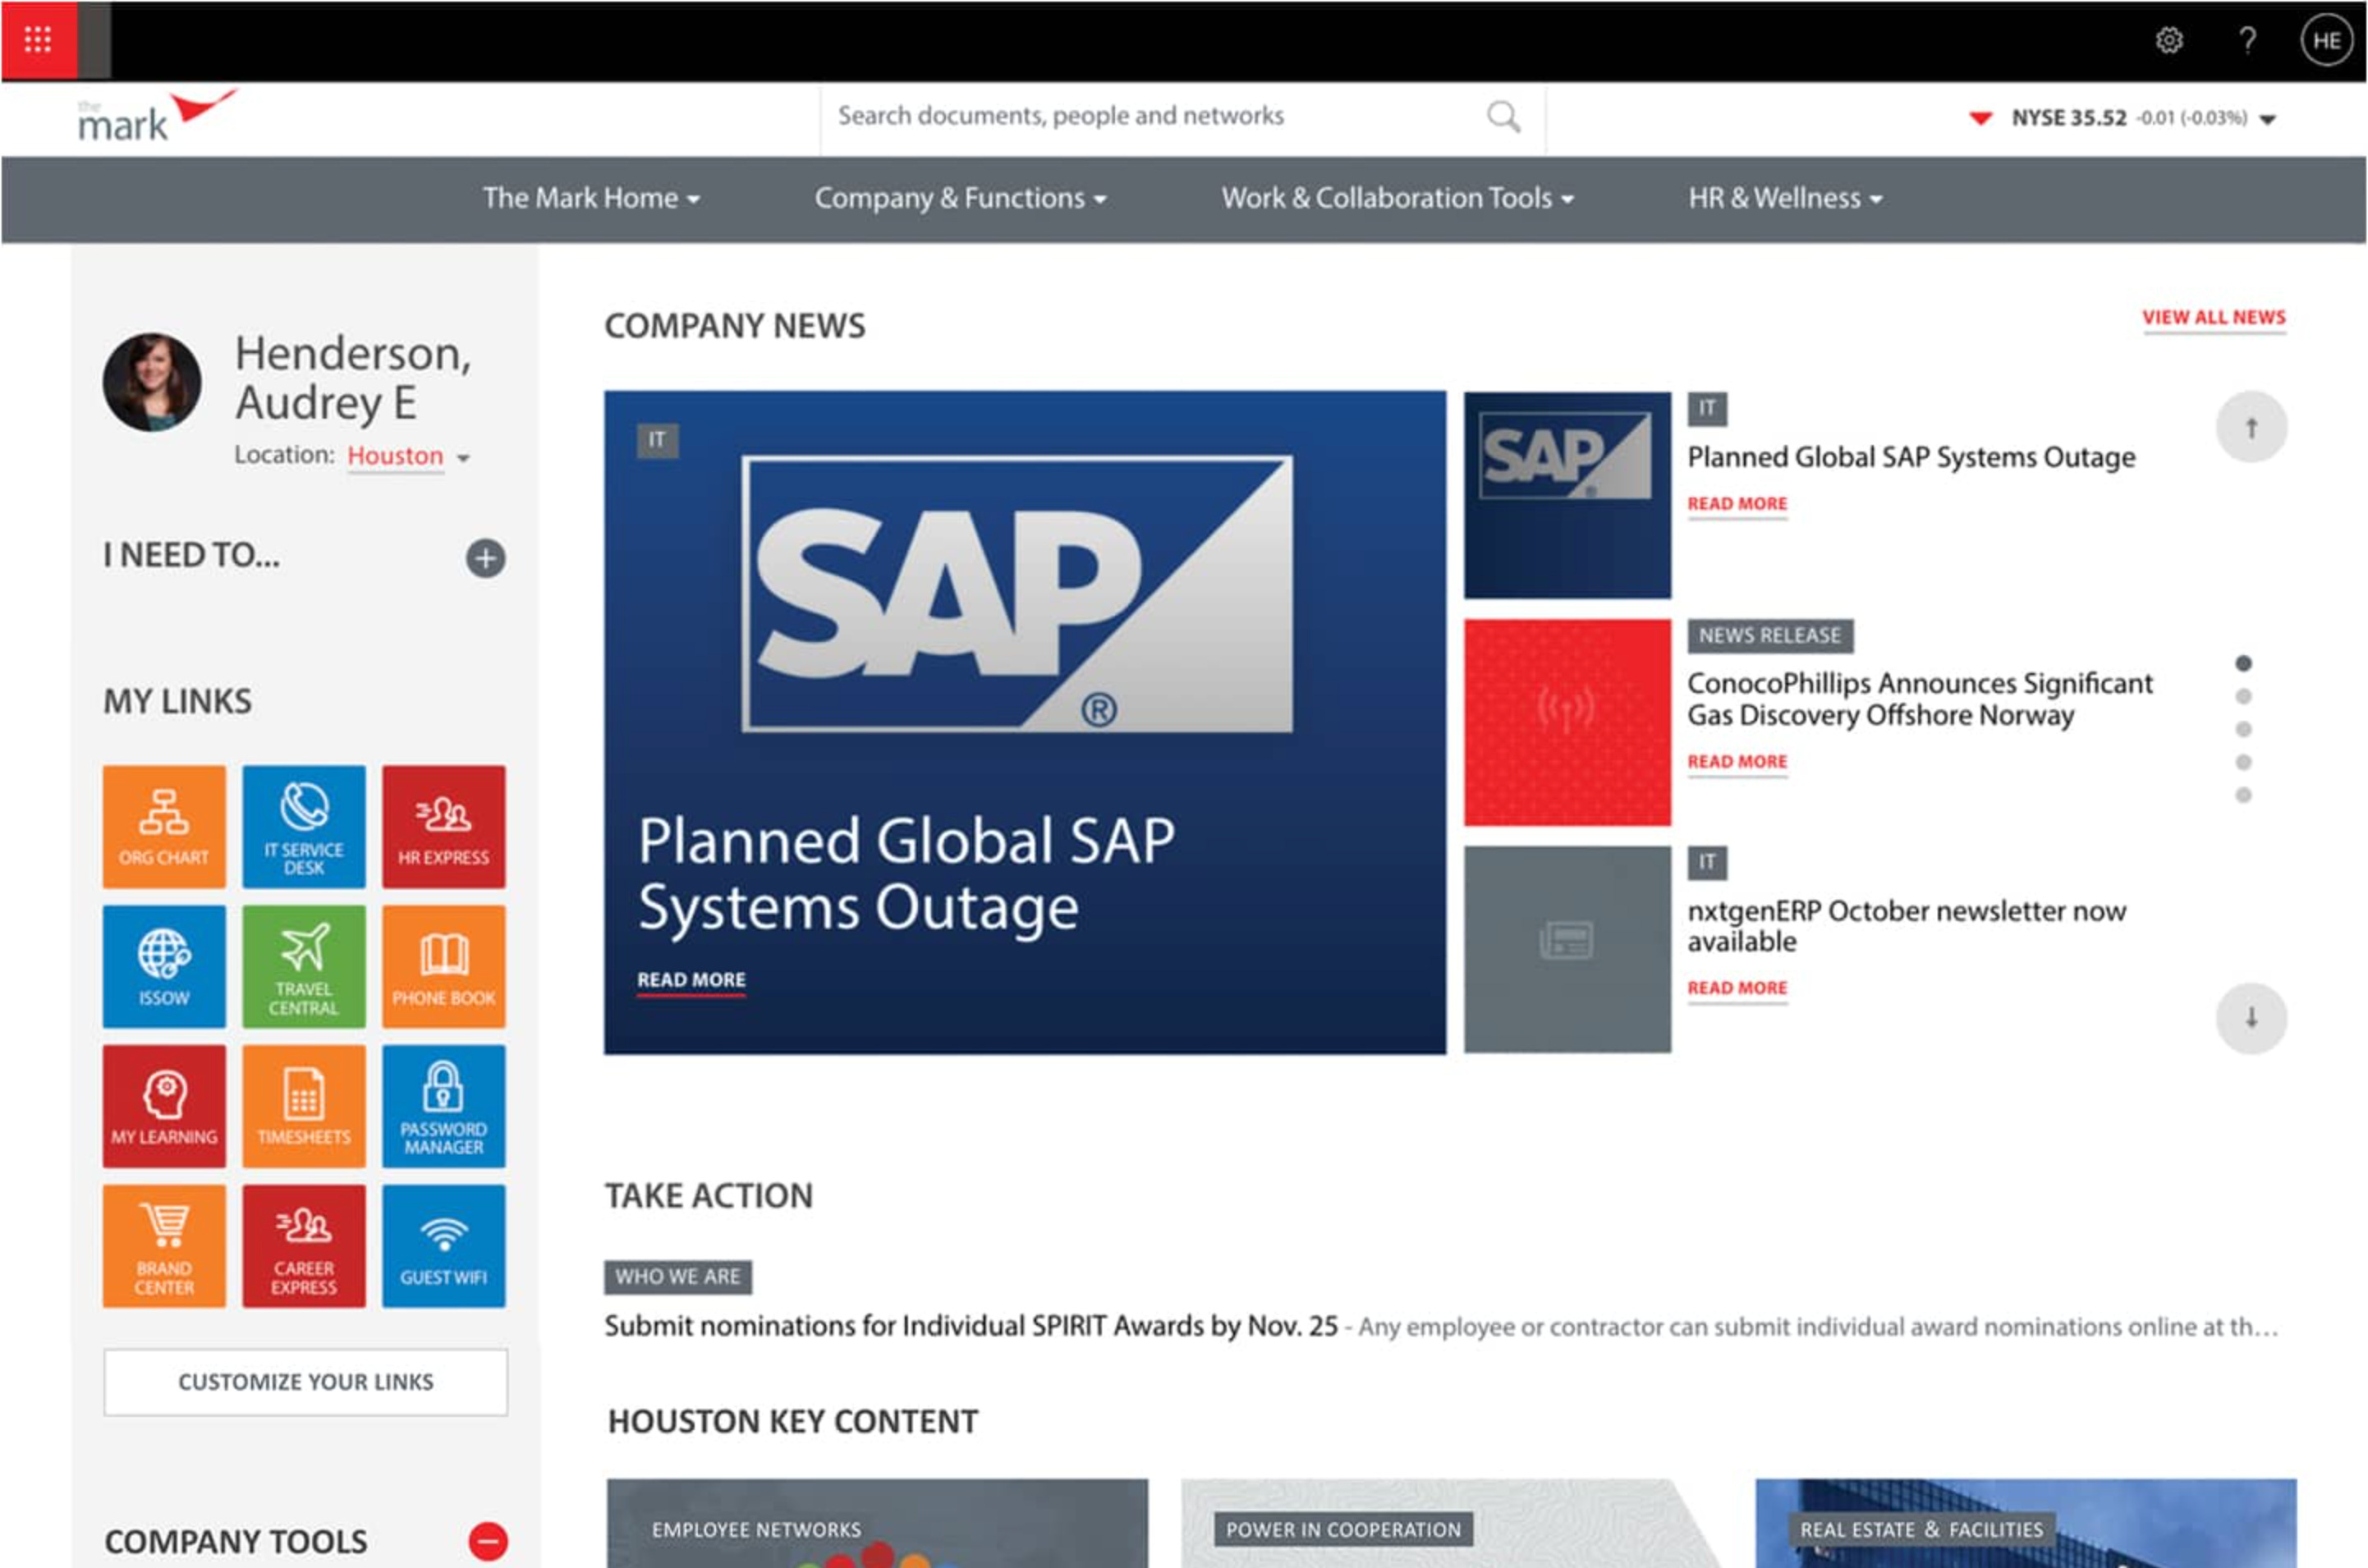
Task: Click the View All News link
Action: pos(2214,317)
